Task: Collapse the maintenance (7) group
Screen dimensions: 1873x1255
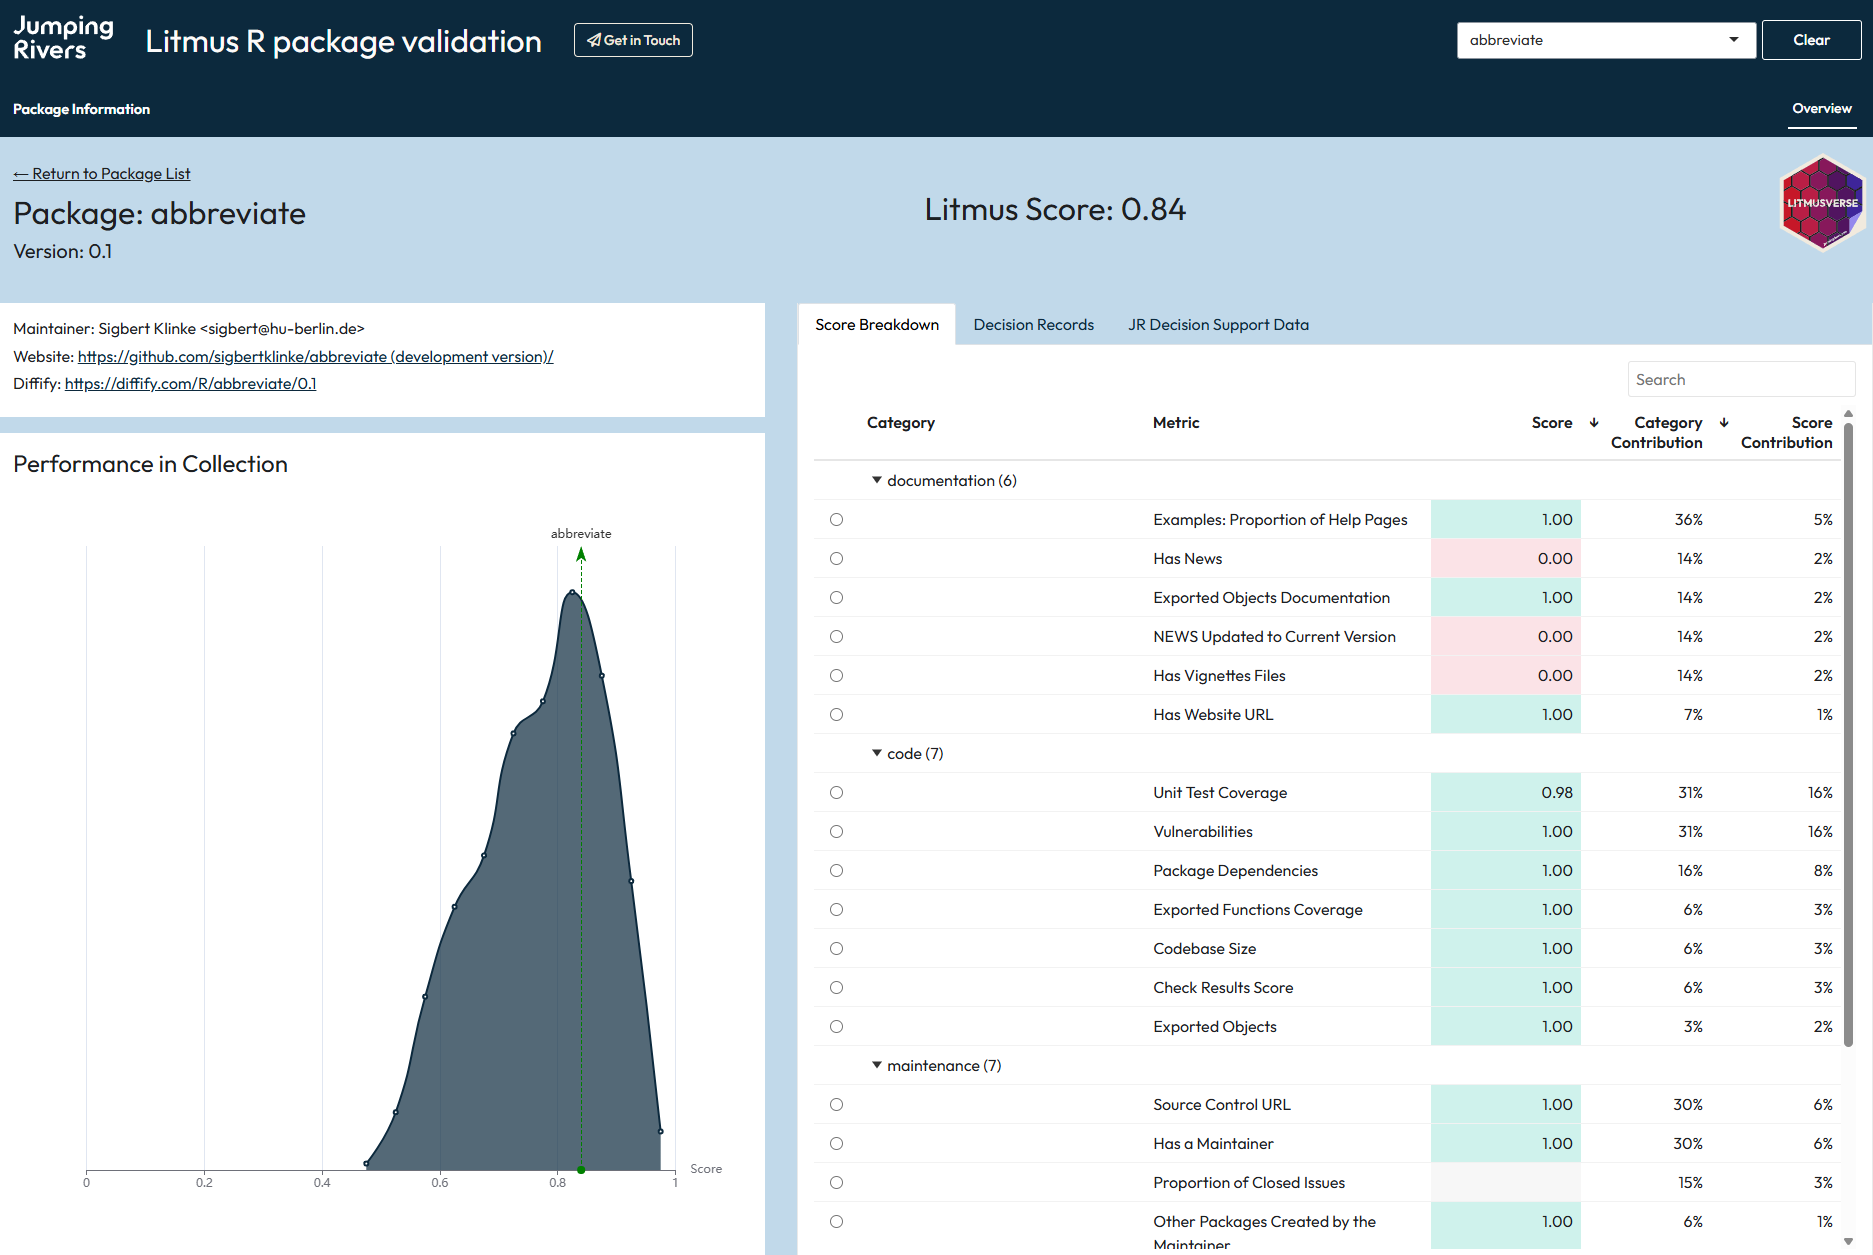Action: pyautogui.click(x=877, y=1065)
